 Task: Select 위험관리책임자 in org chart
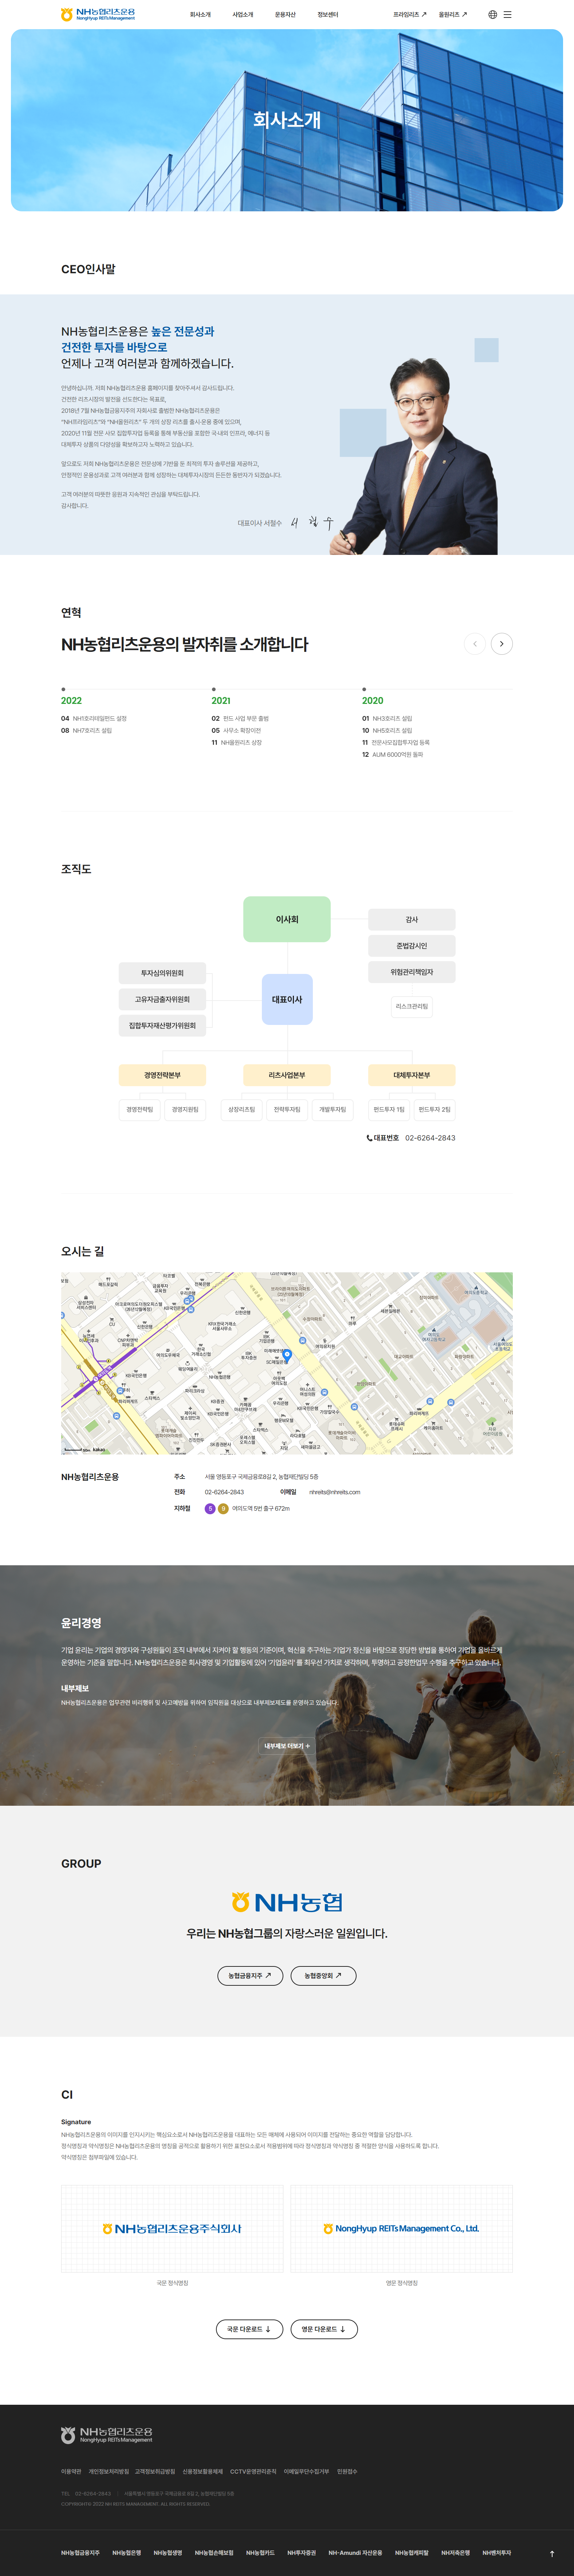coord(412,972)
